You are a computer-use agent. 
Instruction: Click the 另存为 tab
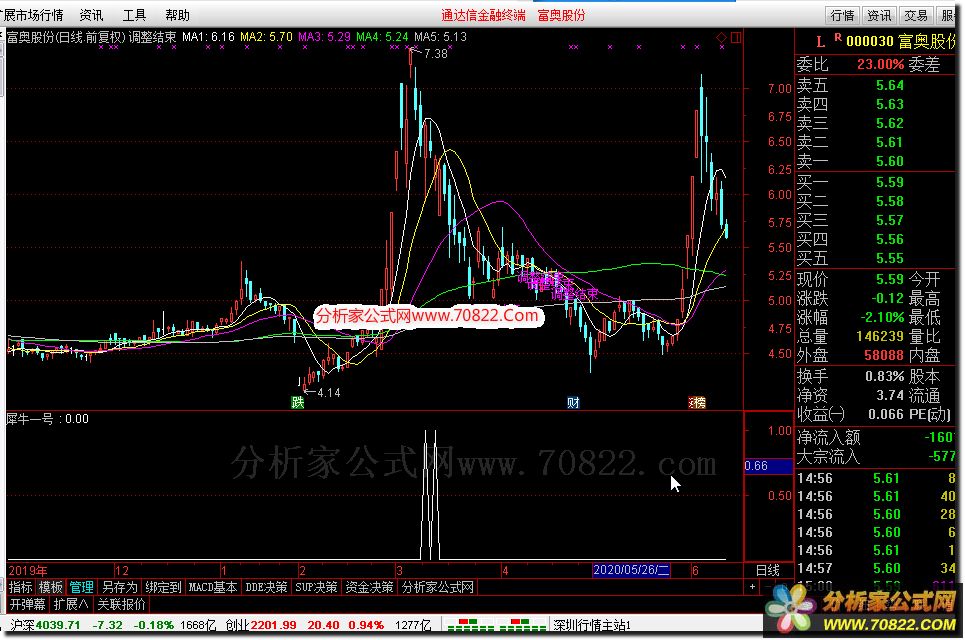119,587
